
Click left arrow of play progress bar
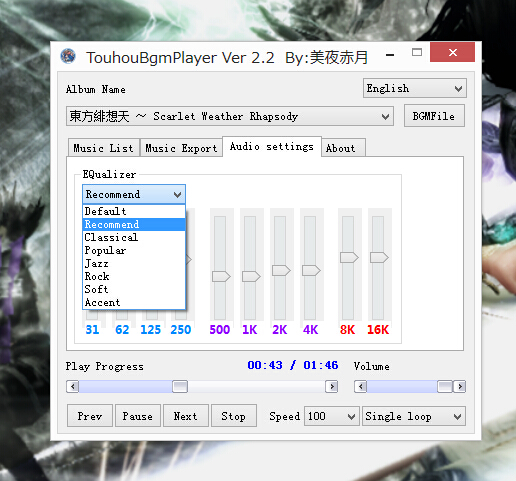[x=73, y=387]
